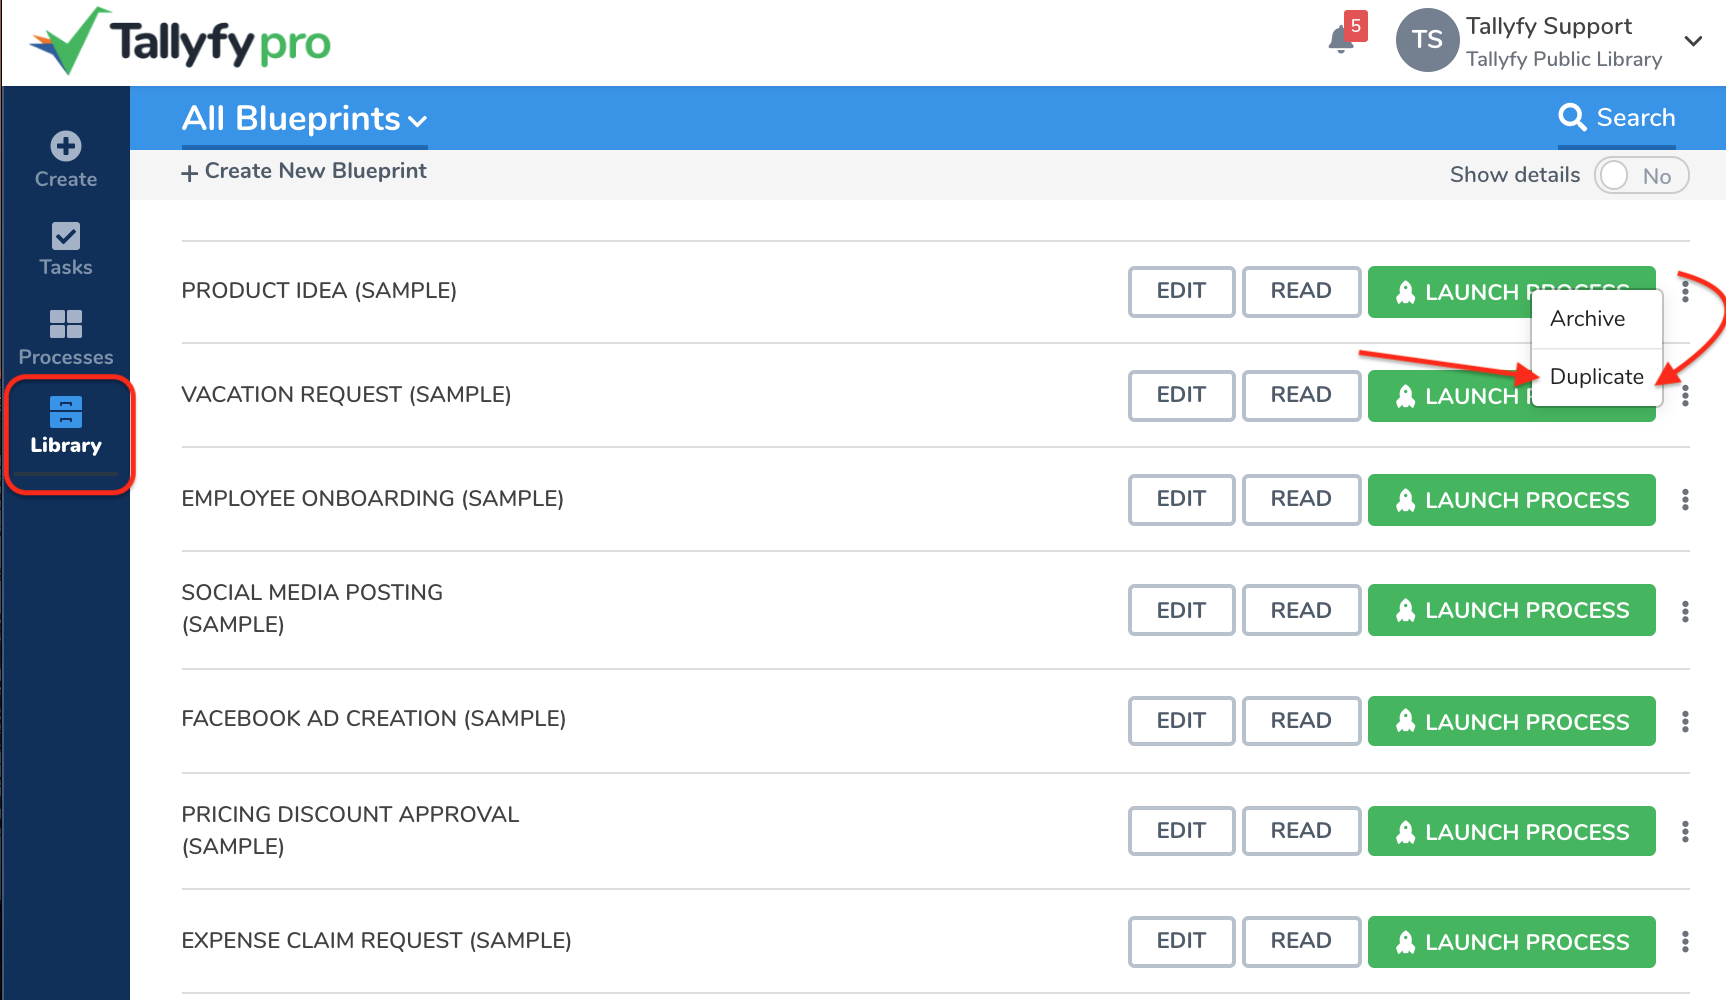Click the EMPLOYEE ONBOARDING (SAMPLE) title

pos(372,499)
